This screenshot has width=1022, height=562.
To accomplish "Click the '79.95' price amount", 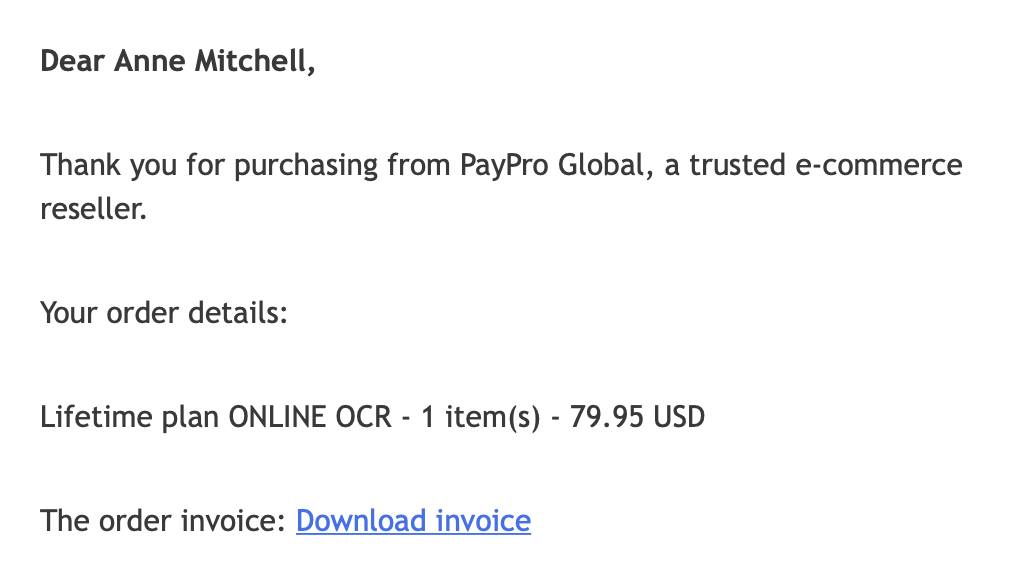I will tap(607, 417).
